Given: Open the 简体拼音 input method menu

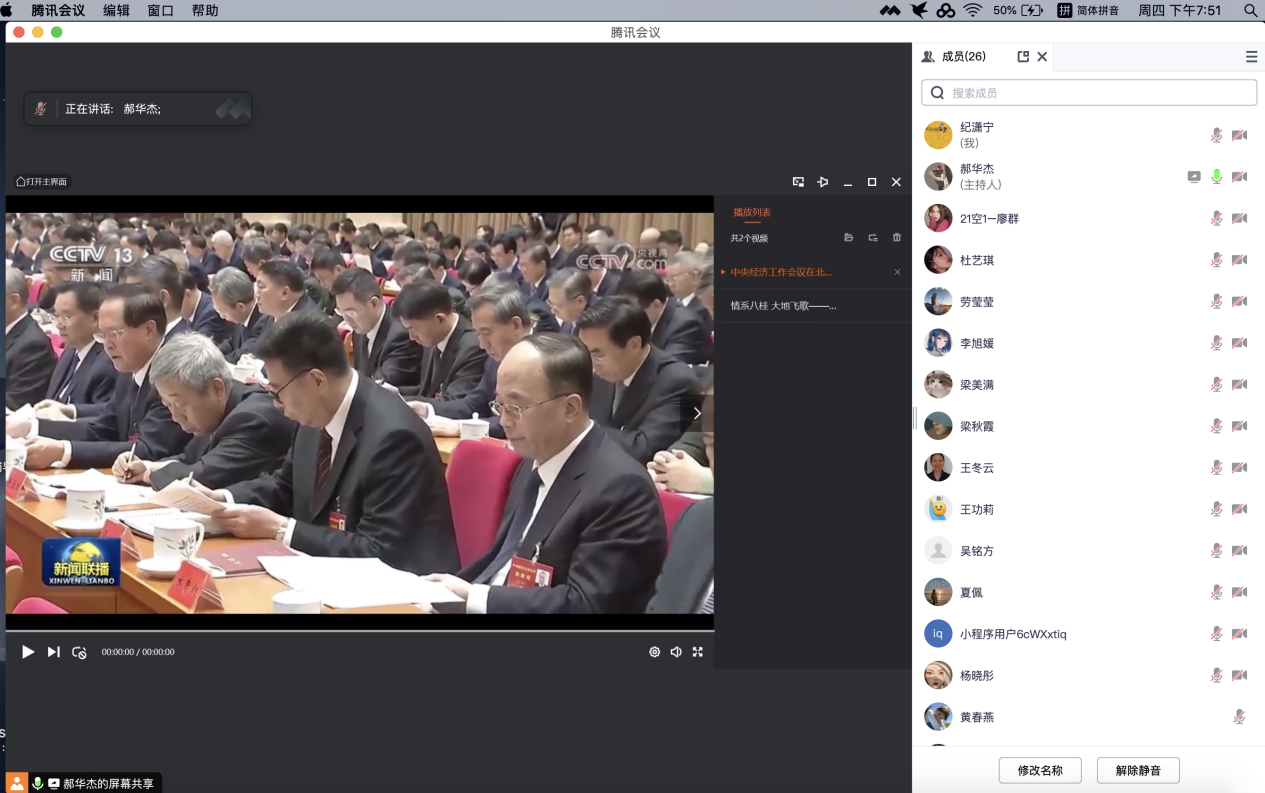Looking at the screenshot, I should [1090, 10].
